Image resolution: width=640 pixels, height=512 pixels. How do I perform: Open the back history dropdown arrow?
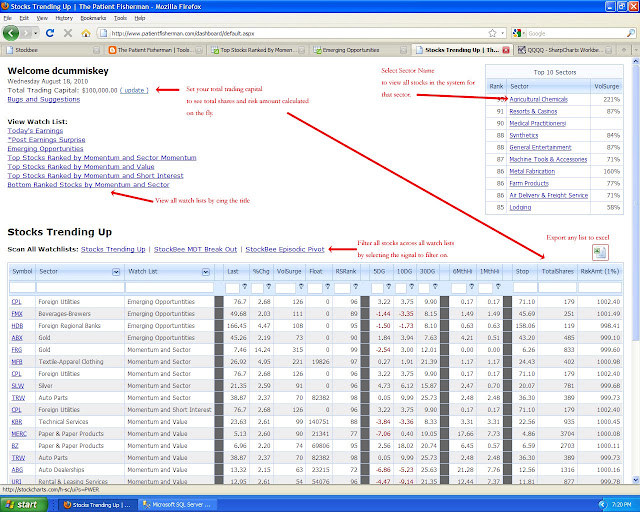point(36,33)
